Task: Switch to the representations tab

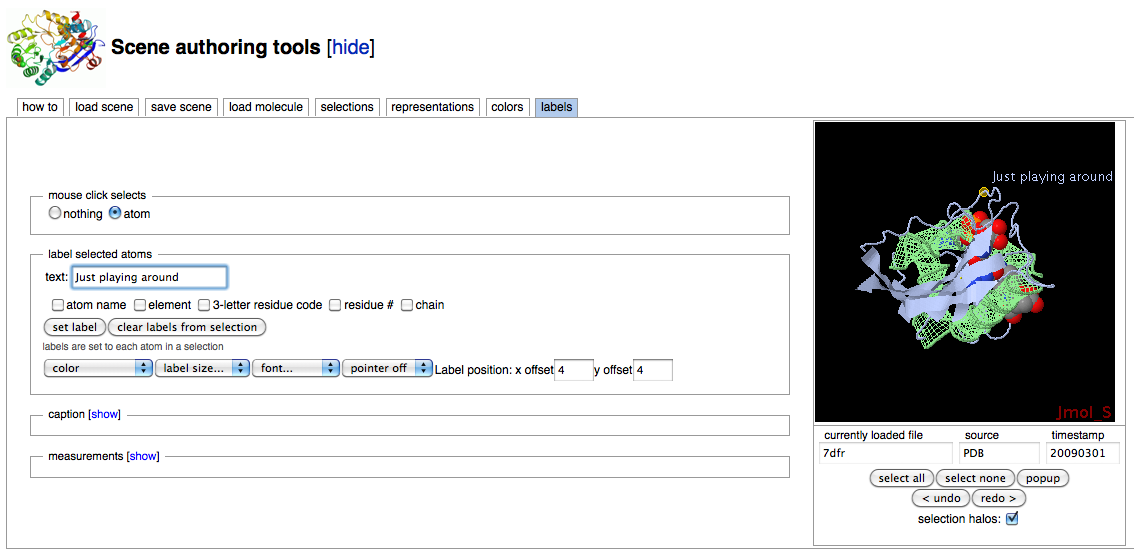Action: point(432,107)
